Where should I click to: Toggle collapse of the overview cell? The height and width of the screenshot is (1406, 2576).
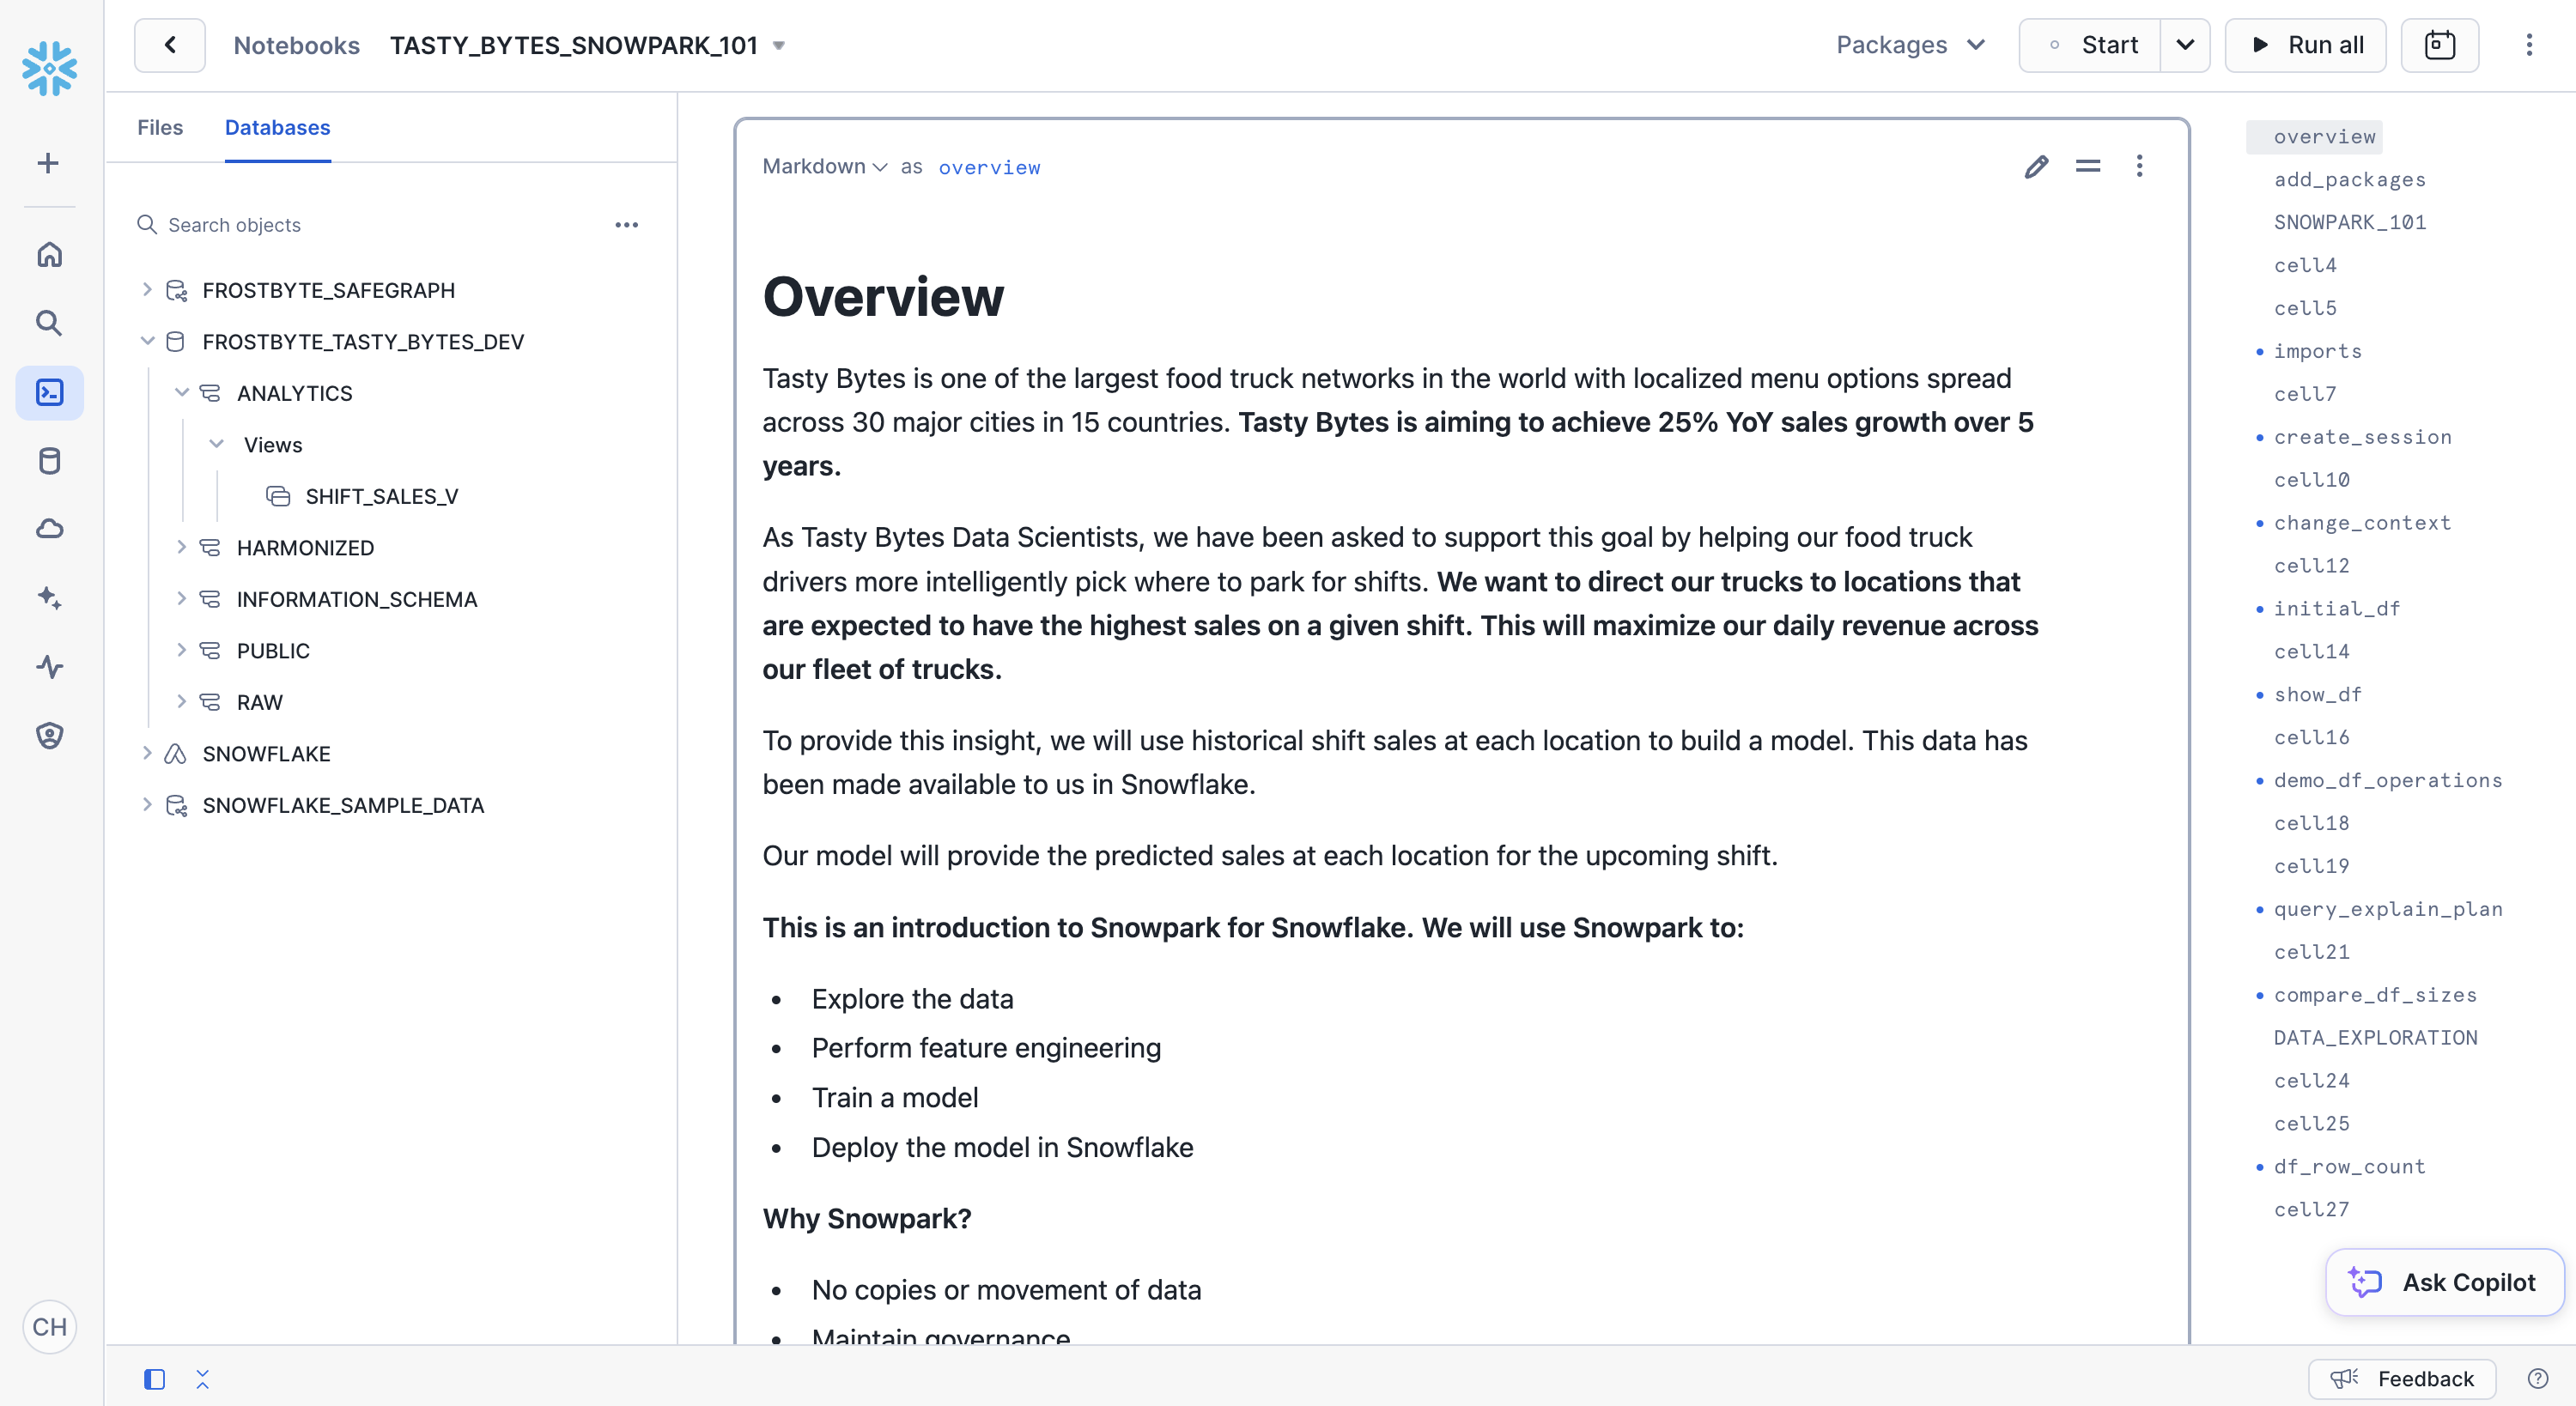(x=2087, y=166)
